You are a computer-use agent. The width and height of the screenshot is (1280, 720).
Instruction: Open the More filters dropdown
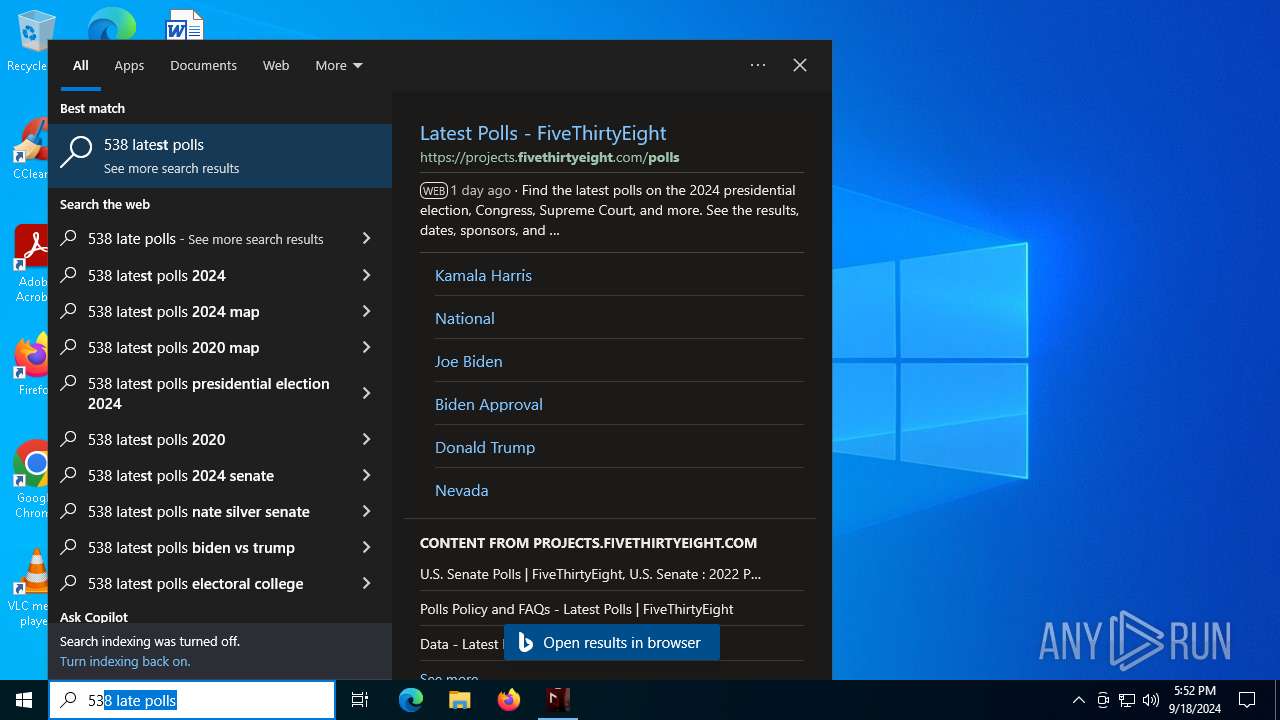click(x=339, y=65)
